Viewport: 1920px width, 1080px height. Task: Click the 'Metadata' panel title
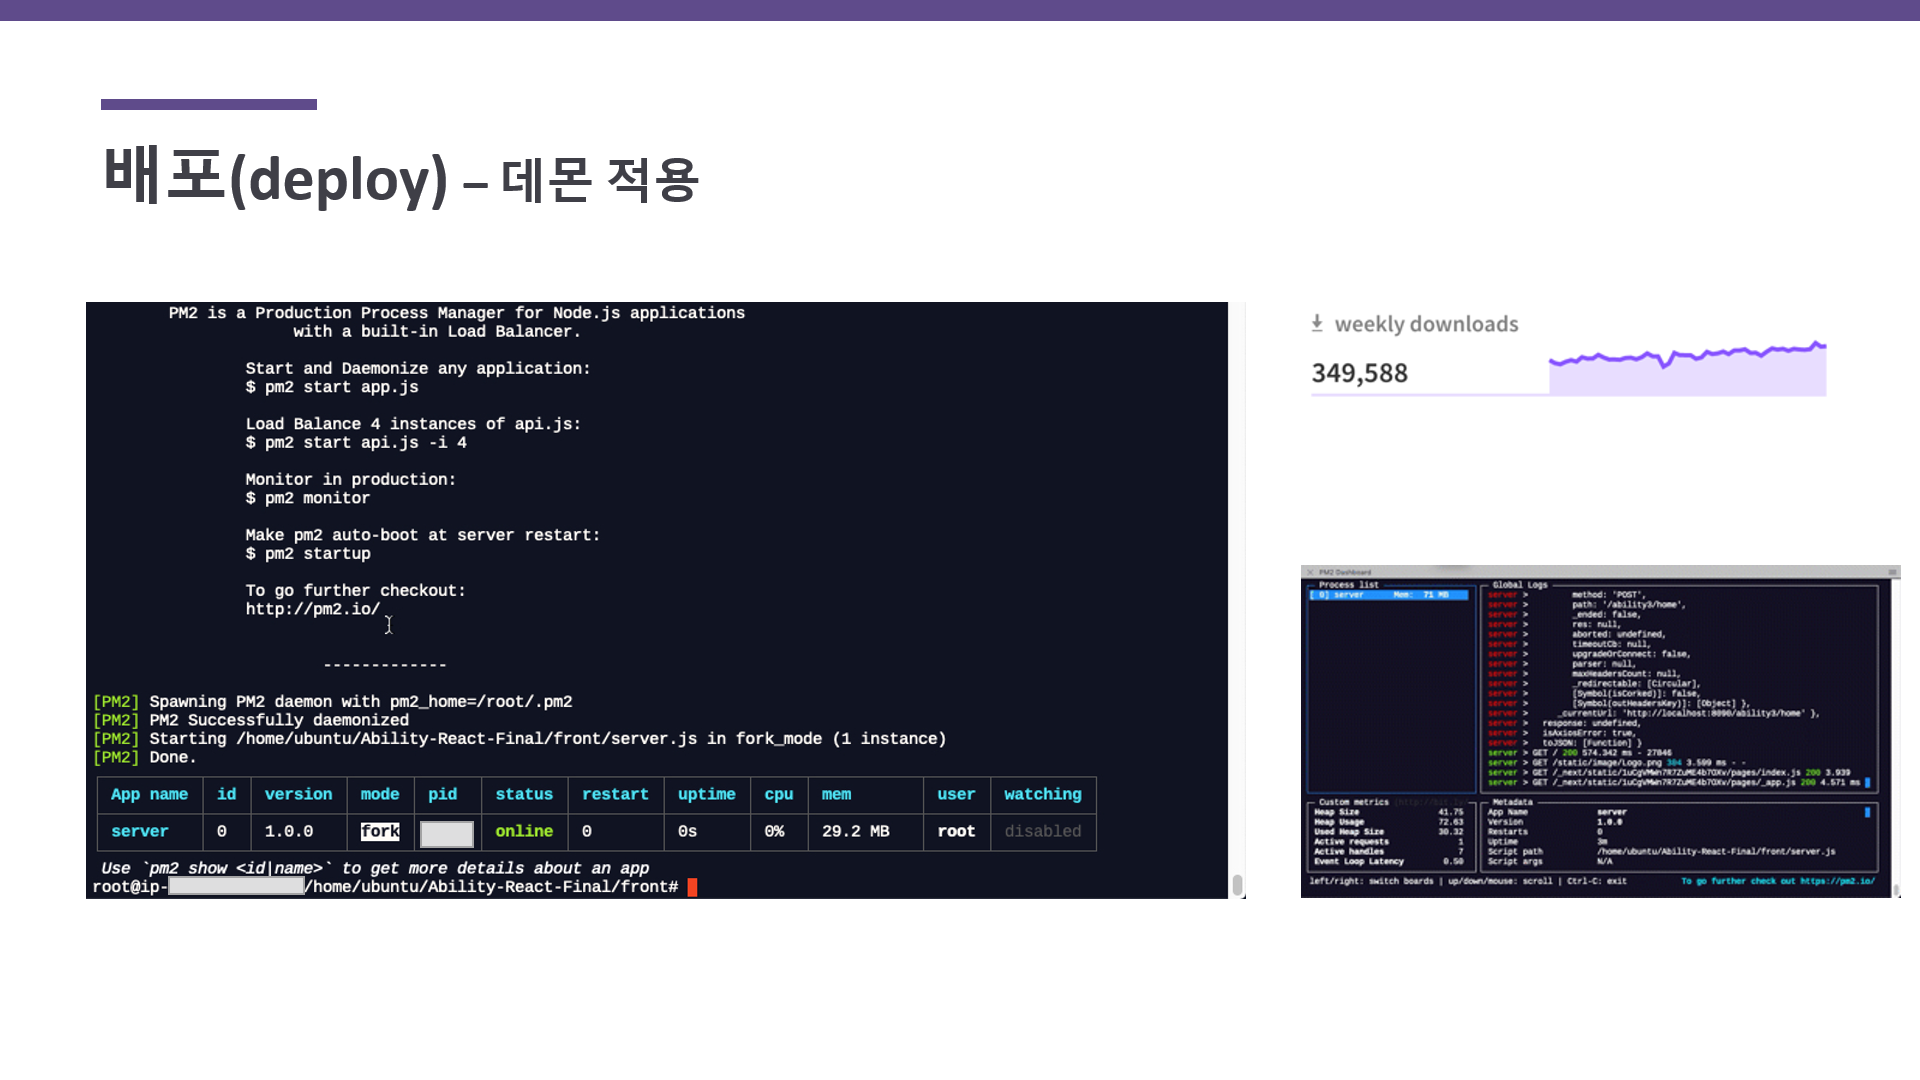(x=1512, y=802)
